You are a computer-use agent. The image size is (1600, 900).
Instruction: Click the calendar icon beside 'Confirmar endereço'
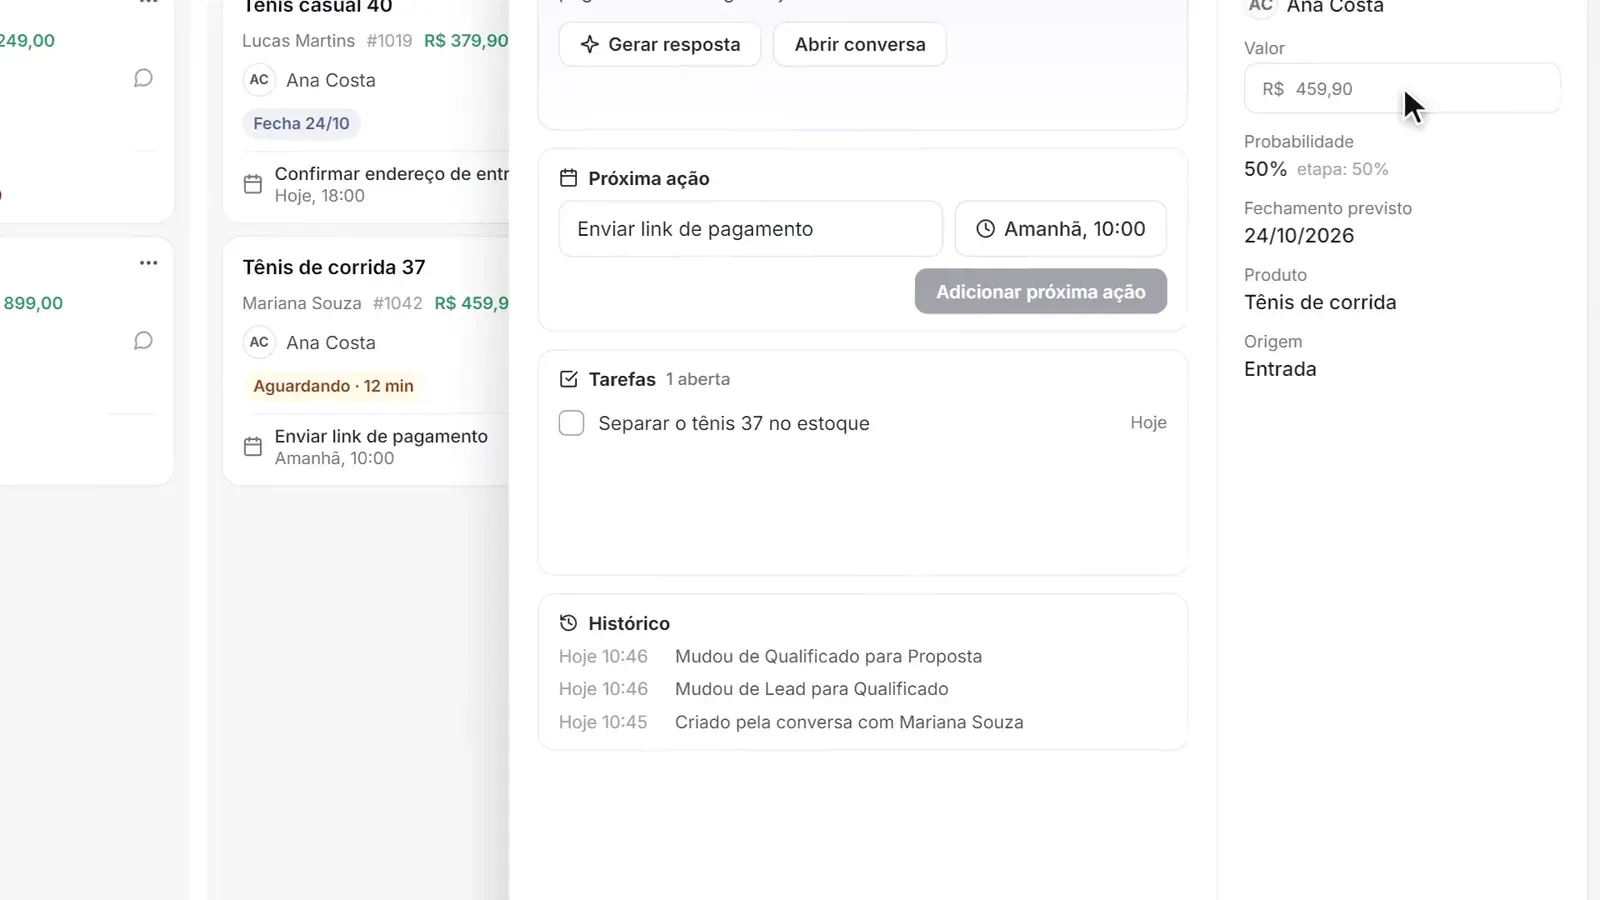coord(253,184)
